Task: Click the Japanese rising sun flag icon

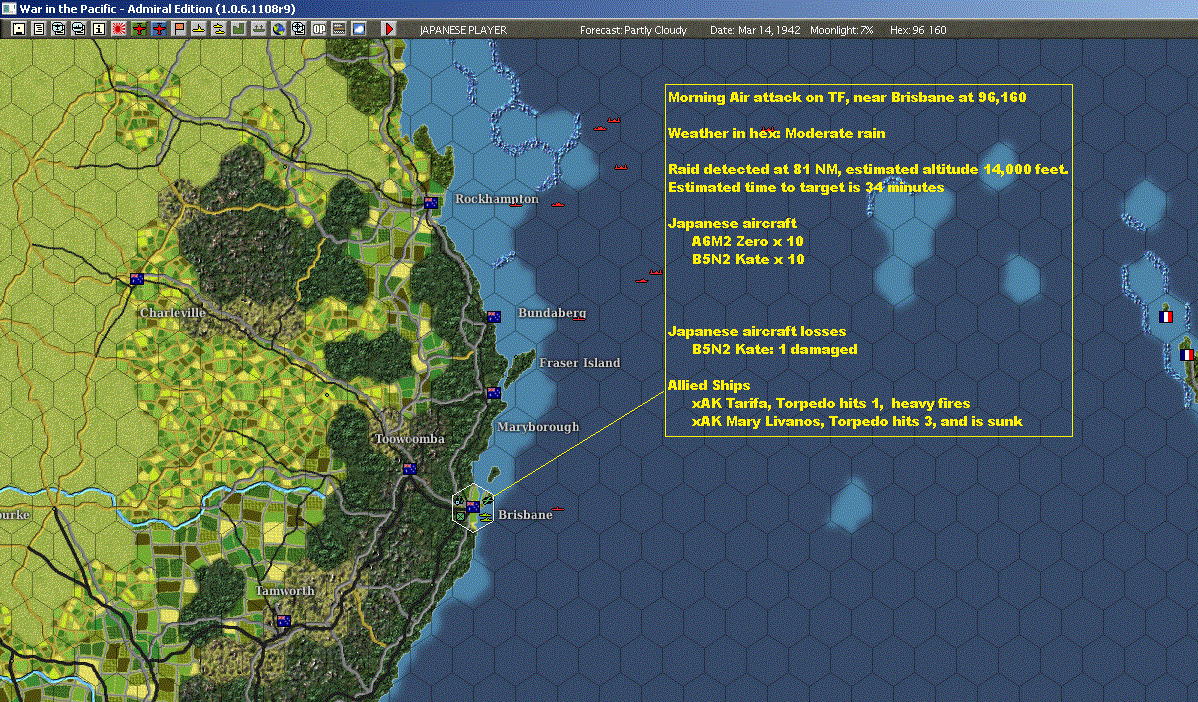Action: click(x=118, y=29)
